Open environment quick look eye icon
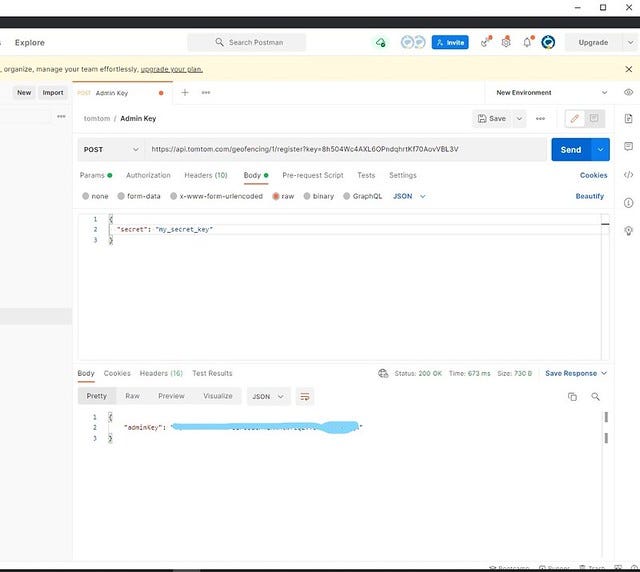 point(628,92)
